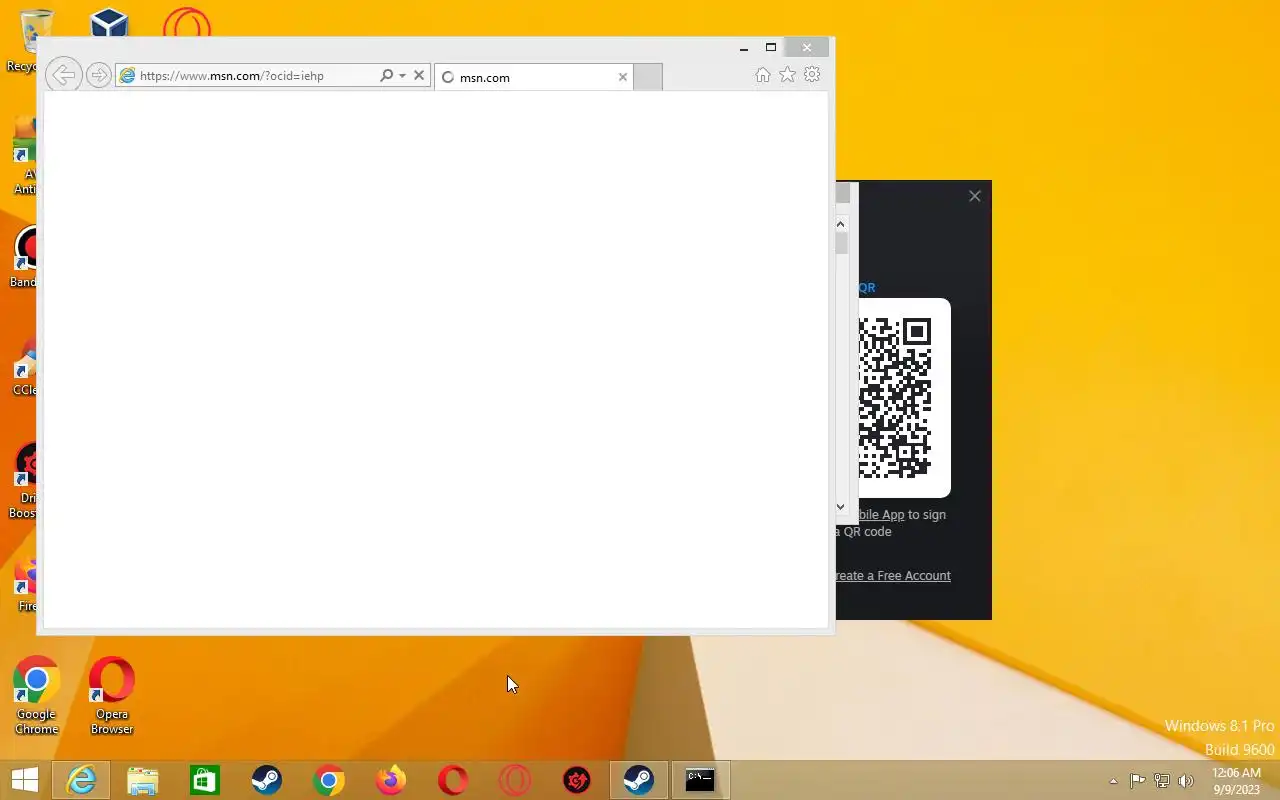This screenshot has height=800, width=1280.
Task: Open File Explorer from the taskbar
Action: (142, 780)
